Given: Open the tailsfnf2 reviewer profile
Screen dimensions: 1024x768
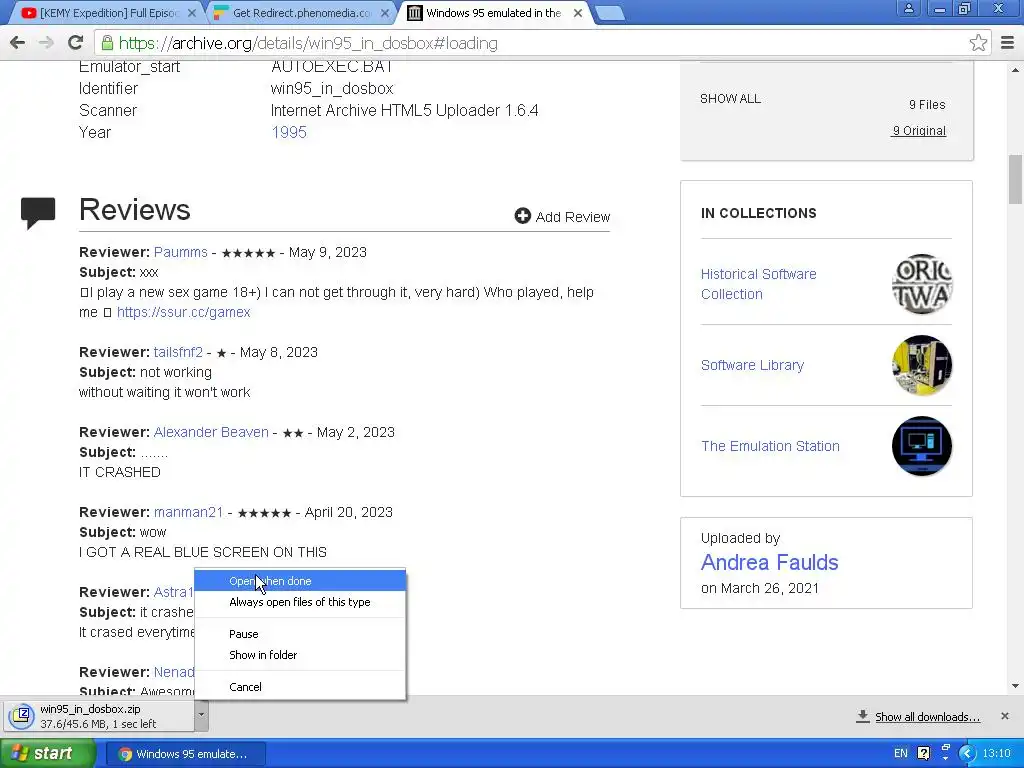Looking at the screenshot, I should click(x=178, y=352).
